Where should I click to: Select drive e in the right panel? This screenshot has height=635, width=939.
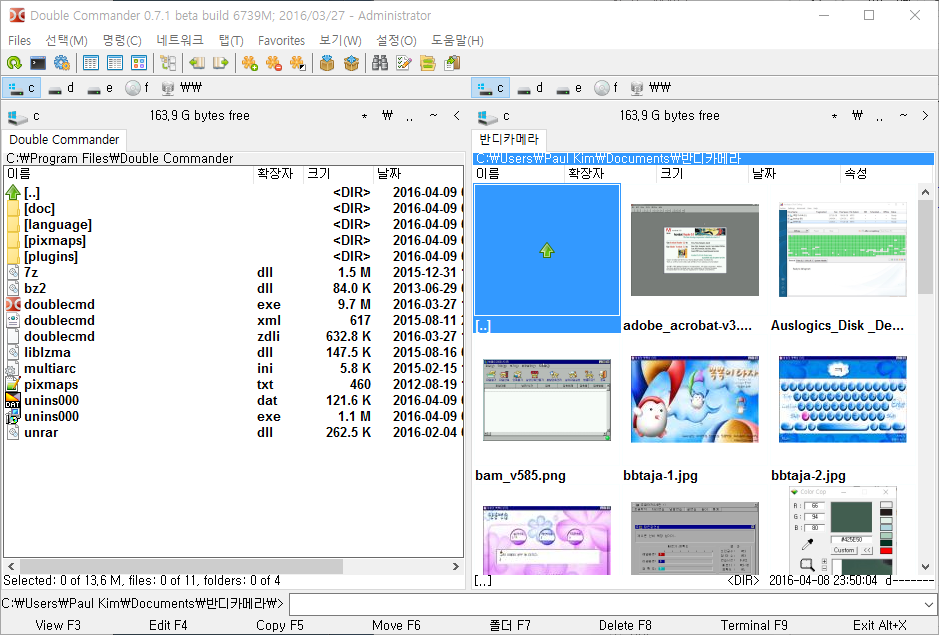pos(568,88)
